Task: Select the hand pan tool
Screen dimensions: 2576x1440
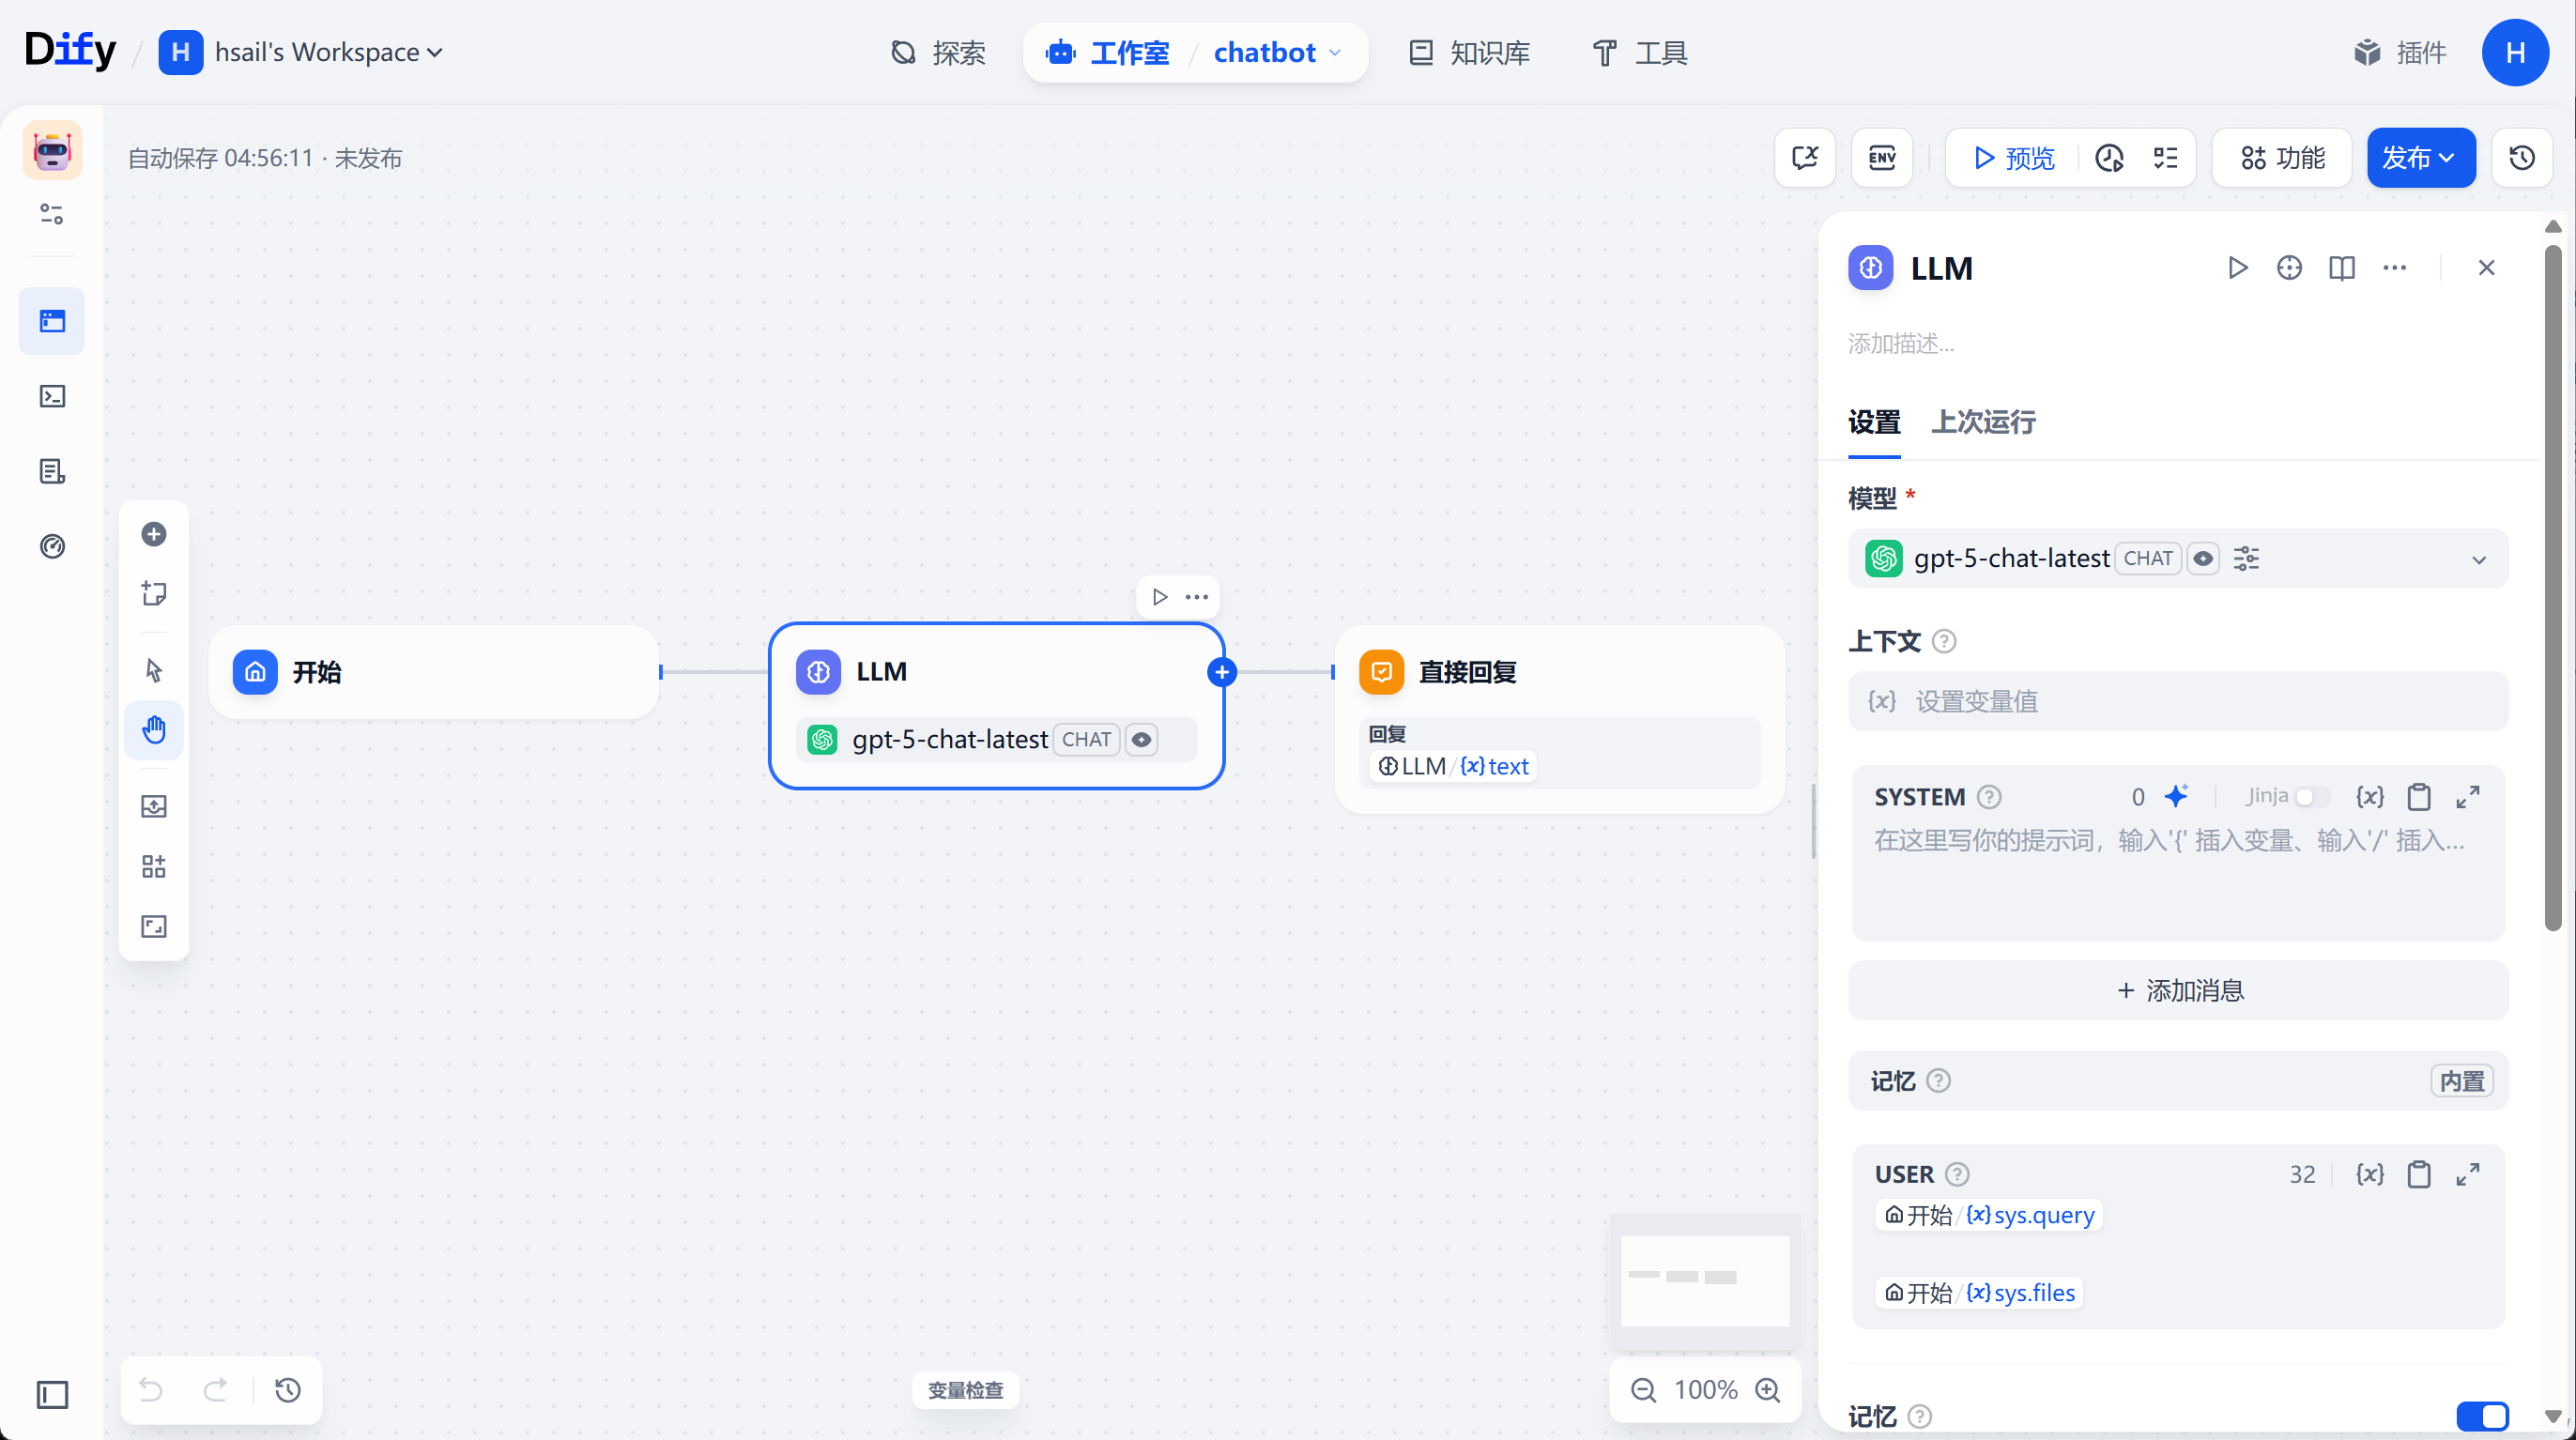Action: (x=153, y=729)
